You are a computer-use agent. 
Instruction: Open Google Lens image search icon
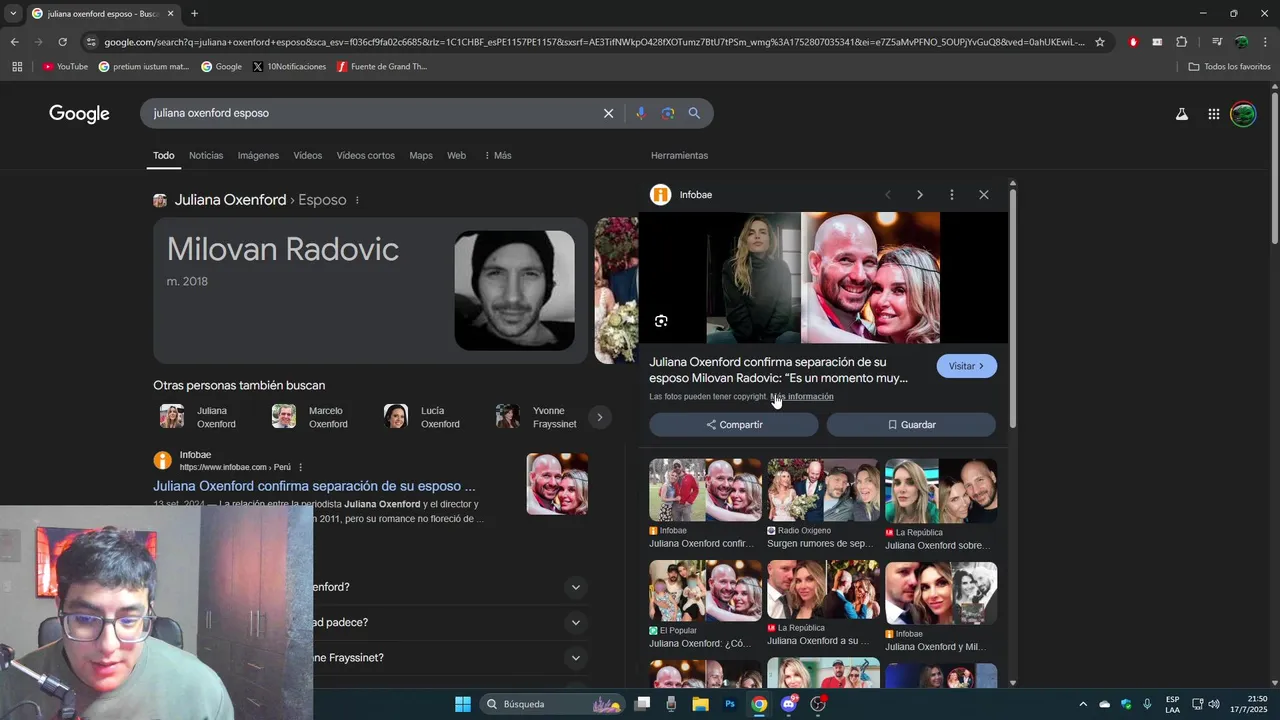[x=668, y=113]
